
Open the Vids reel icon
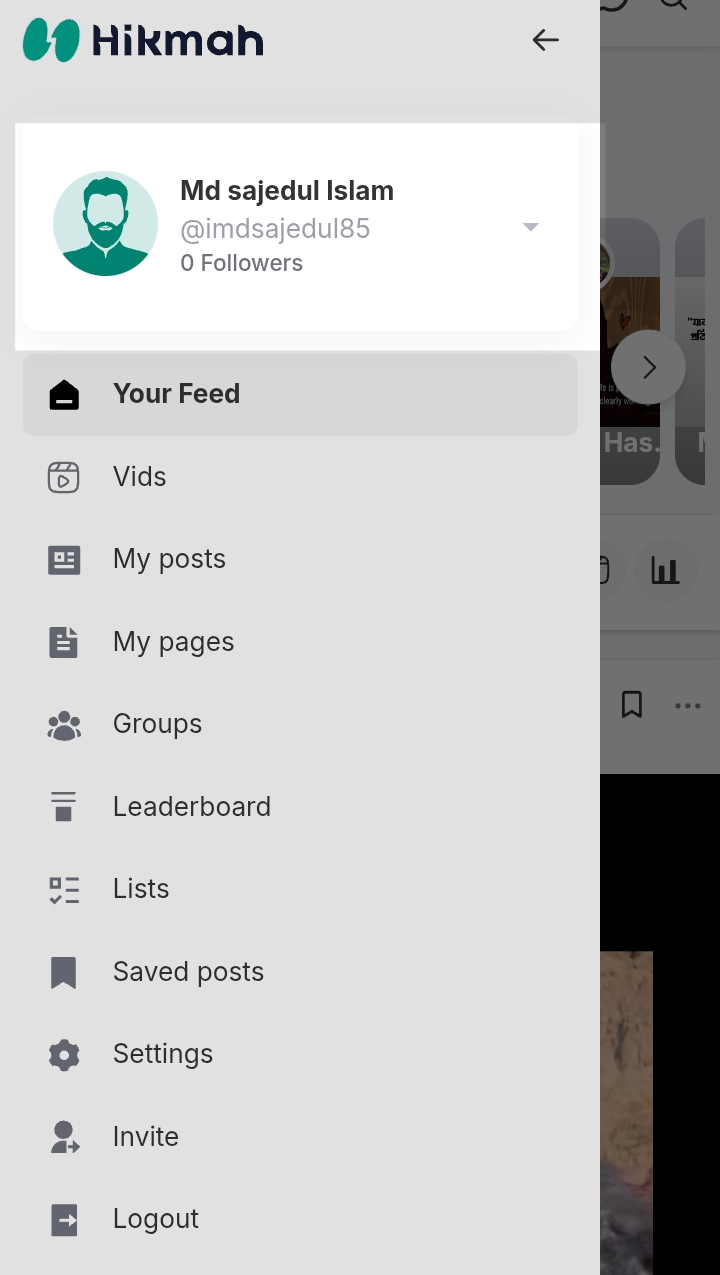[x=64, y=477]
